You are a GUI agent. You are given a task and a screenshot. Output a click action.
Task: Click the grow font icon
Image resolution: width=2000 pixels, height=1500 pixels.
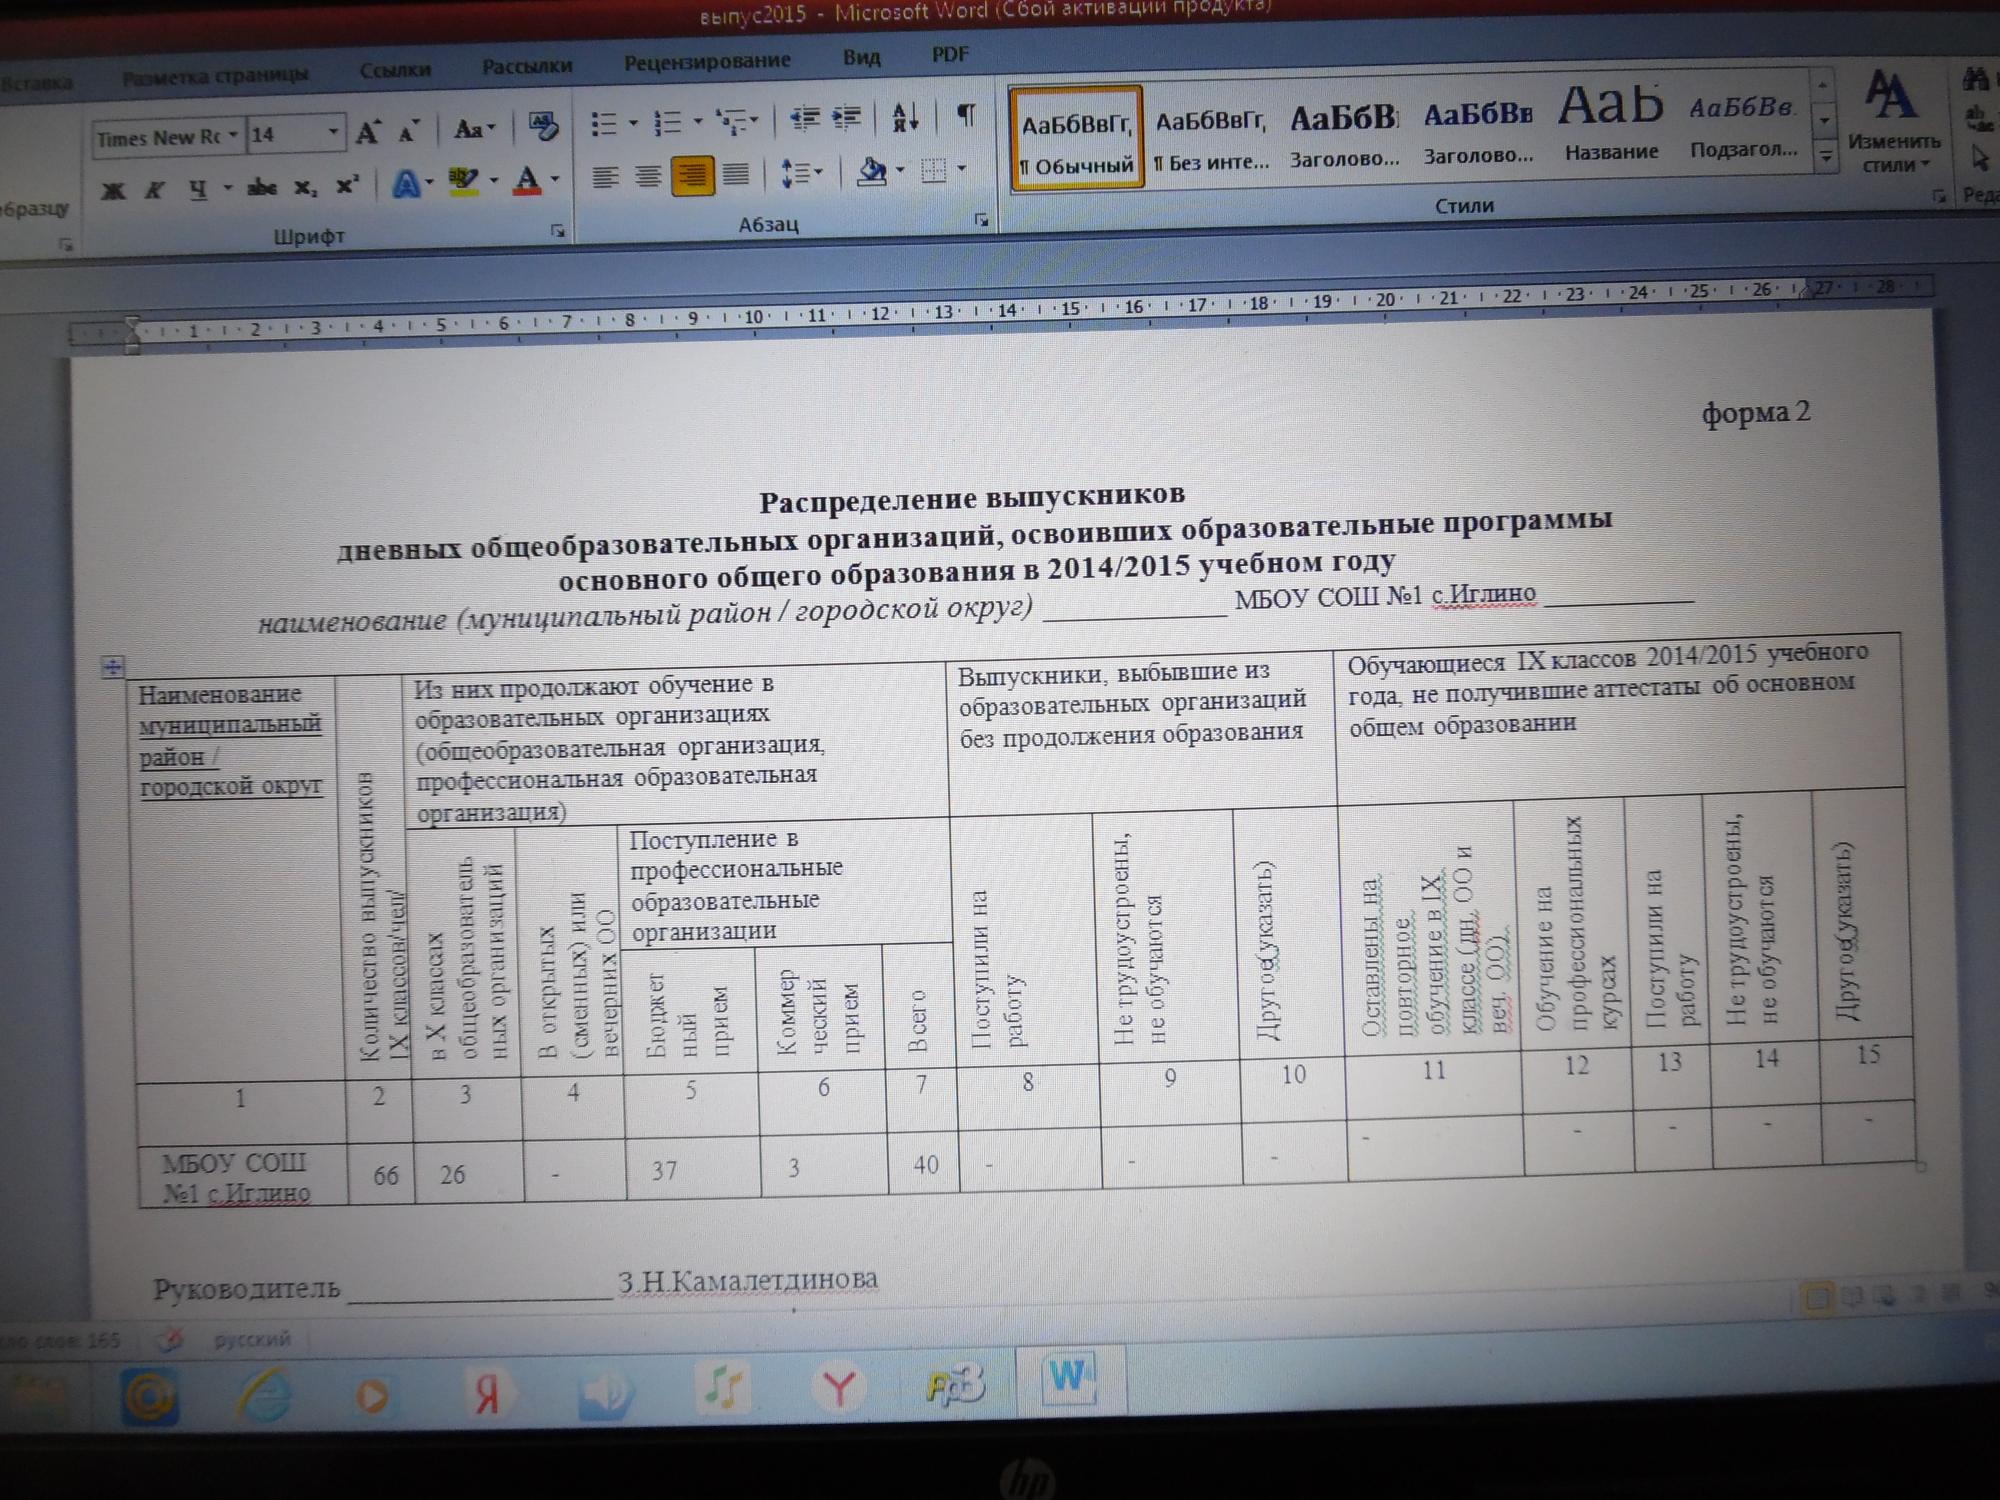[368, 132]
